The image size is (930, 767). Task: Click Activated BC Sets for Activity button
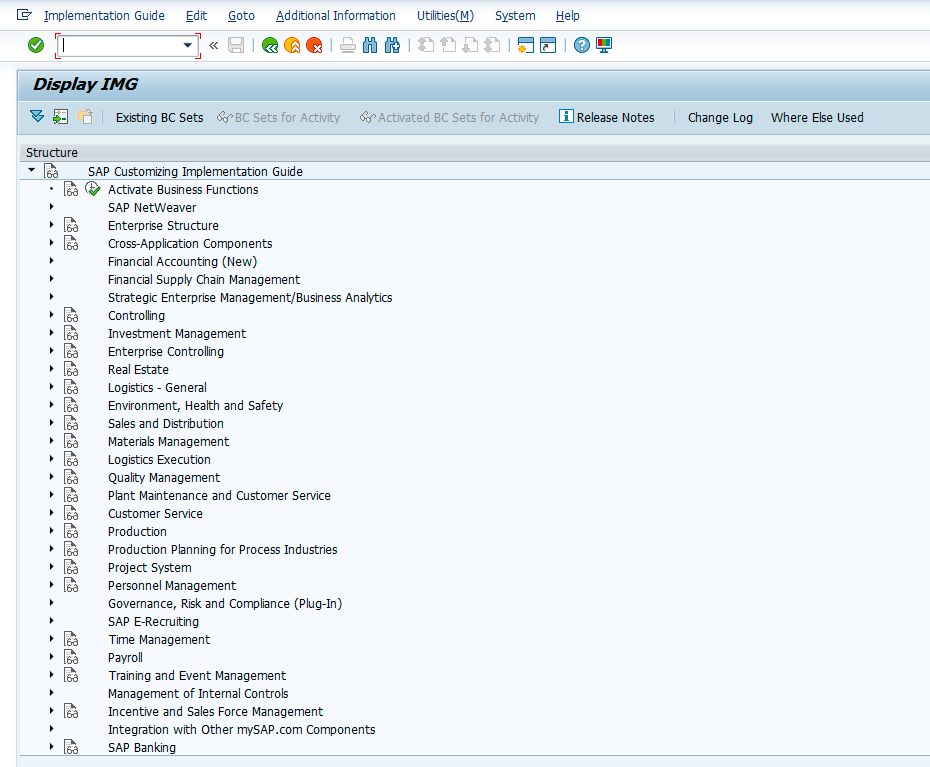450,117
